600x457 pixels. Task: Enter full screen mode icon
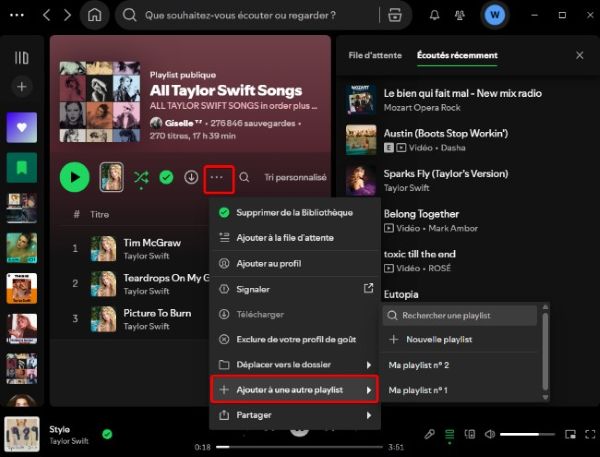click(590, 434)
